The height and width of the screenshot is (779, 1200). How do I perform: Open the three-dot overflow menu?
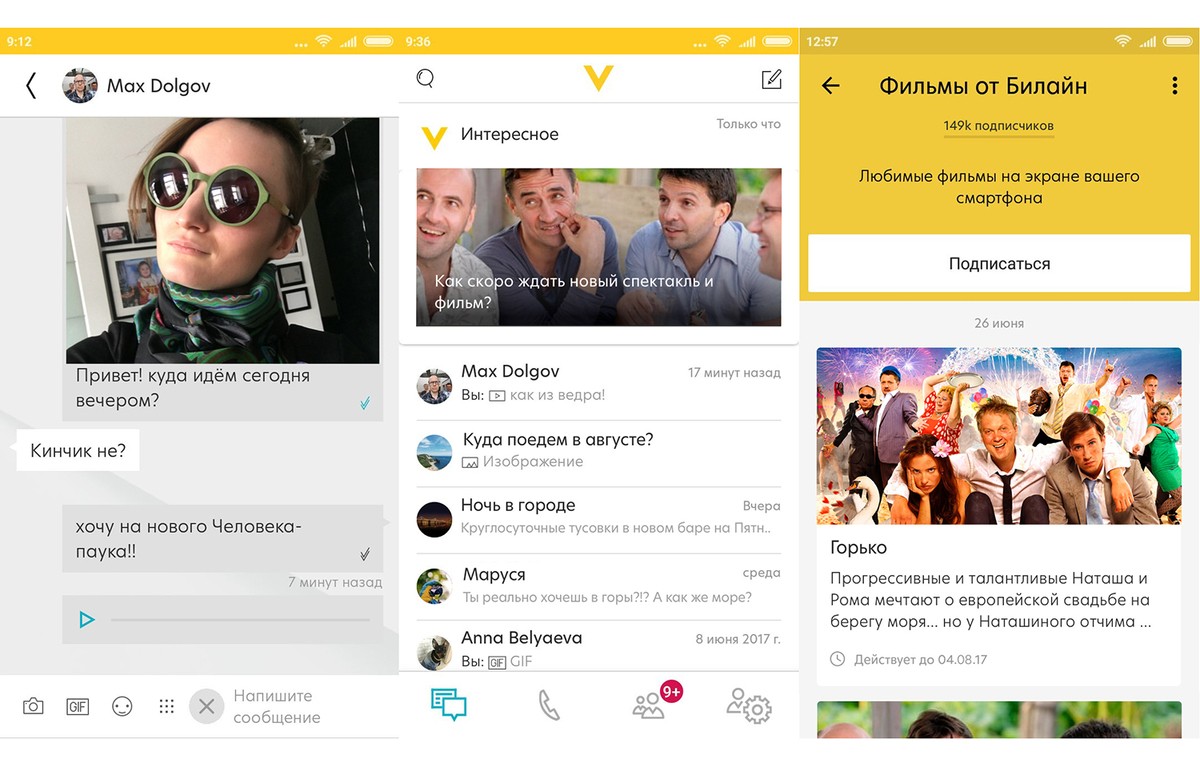click(x=1174, y=86)
